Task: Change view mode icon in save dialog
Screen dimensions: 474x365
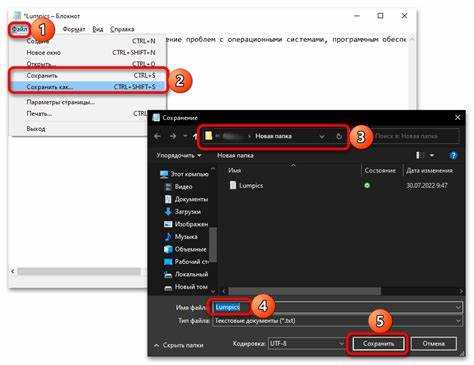Action: tap(420, 155)
